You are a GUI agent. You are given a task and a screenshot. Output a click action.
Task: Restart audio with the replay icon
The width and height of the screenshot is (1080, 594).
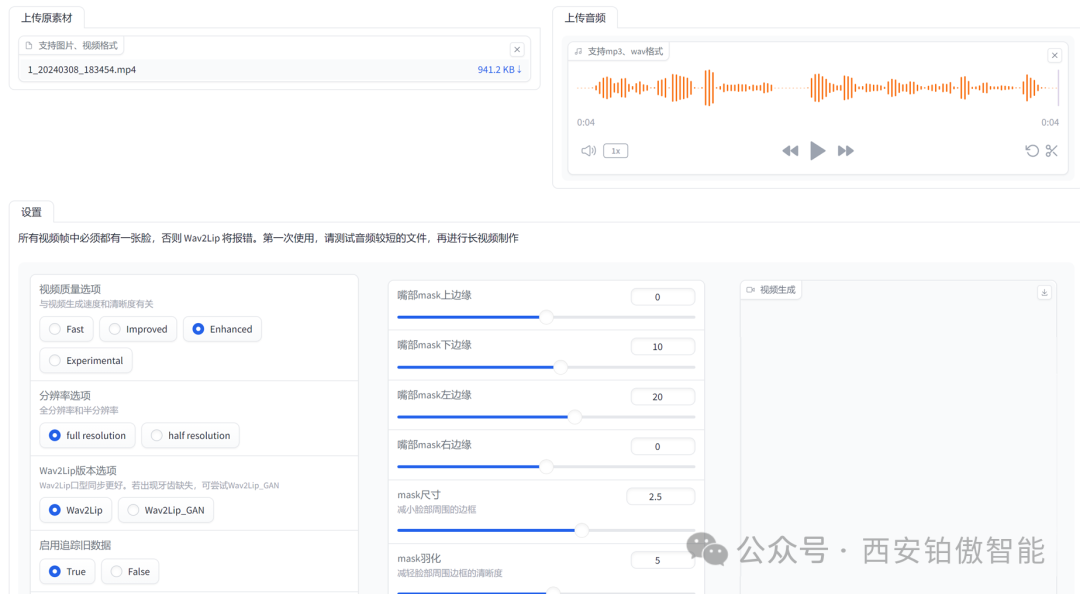1031,150
